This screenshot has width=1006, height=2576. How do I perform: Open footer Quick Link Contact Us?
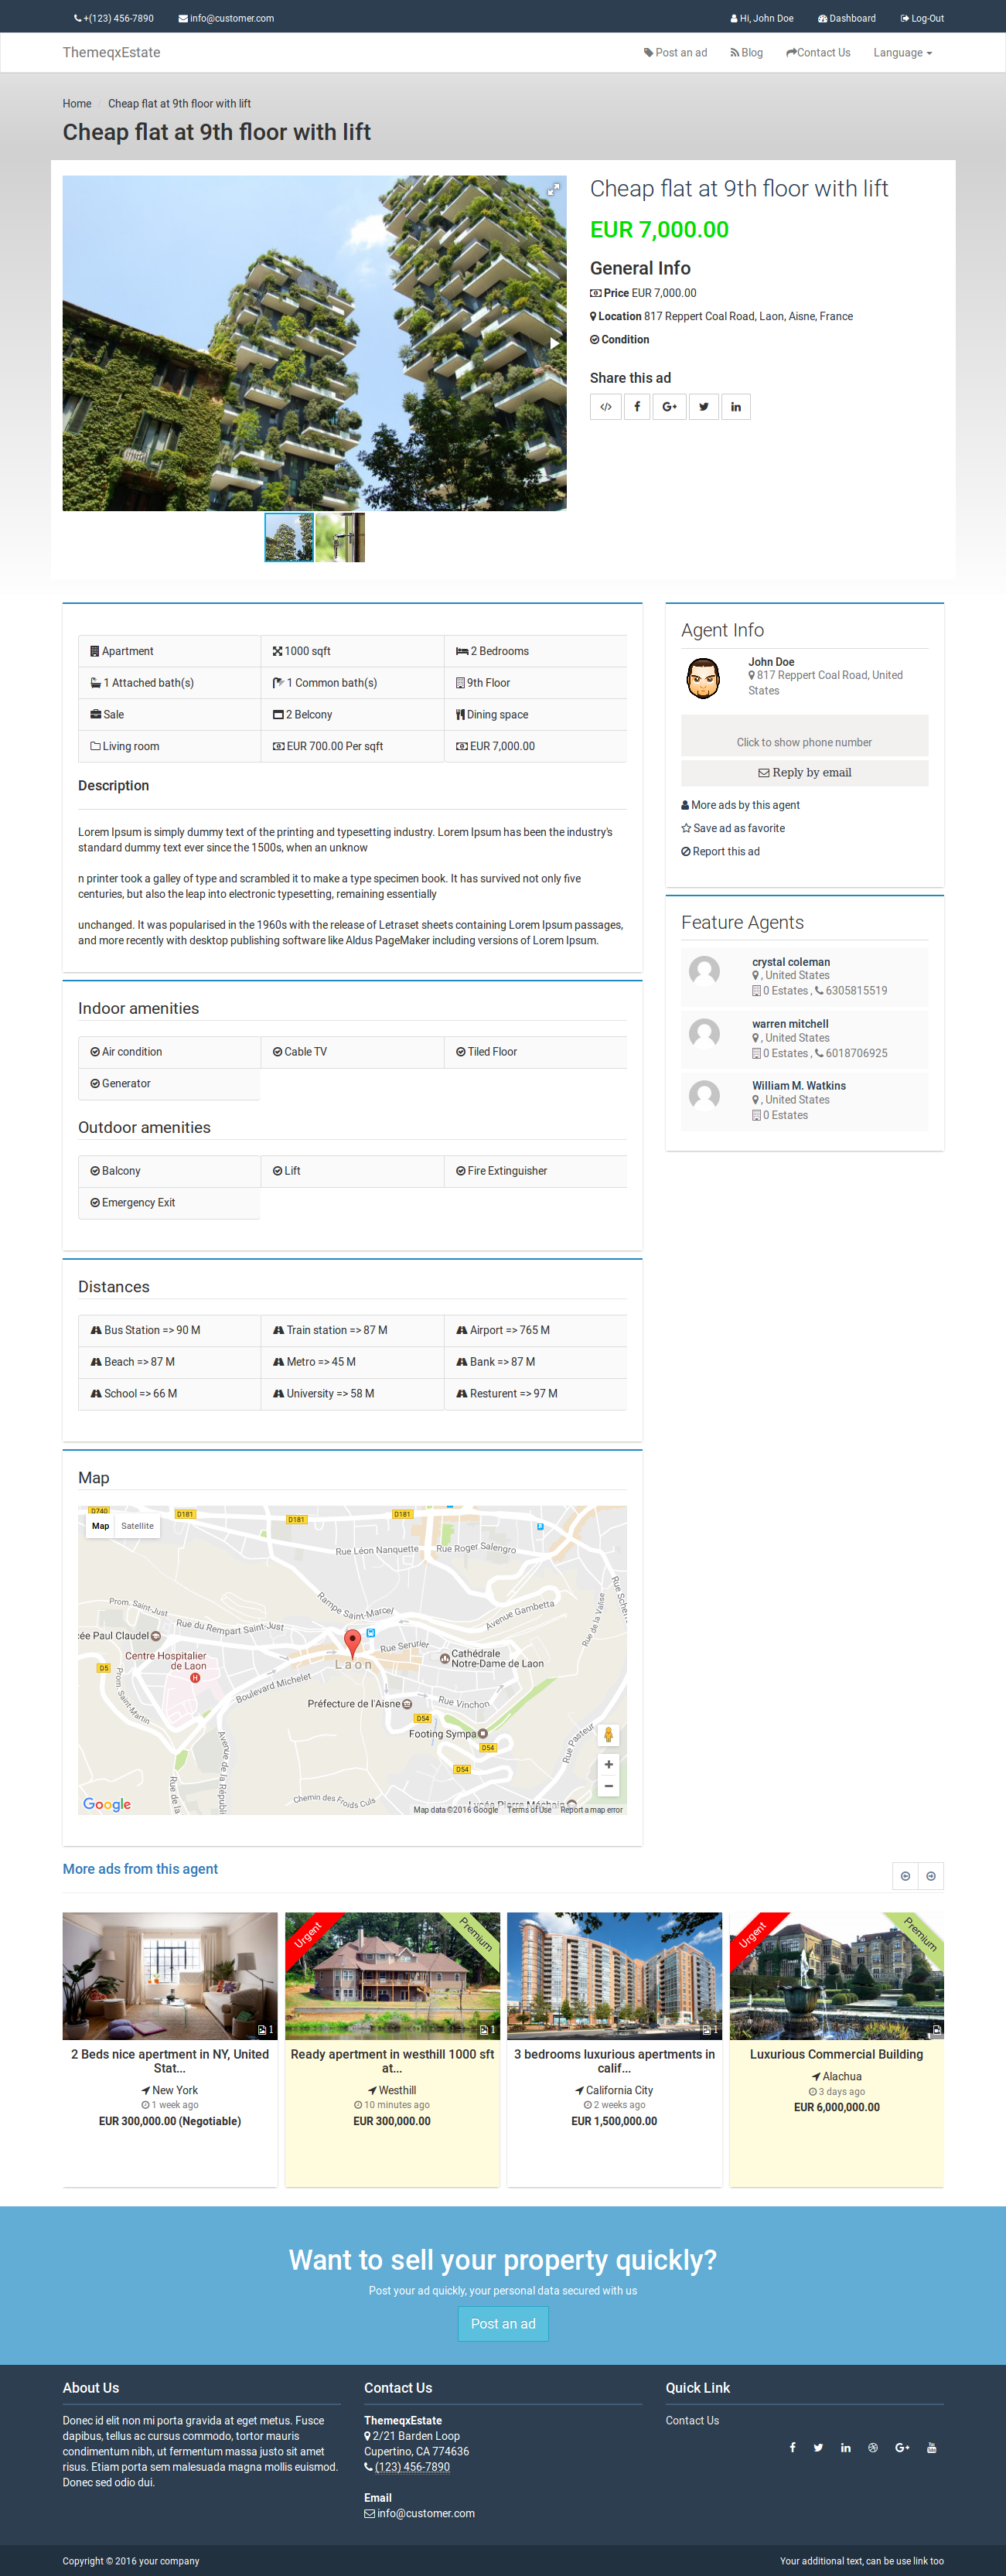(x=692, y=2420)
